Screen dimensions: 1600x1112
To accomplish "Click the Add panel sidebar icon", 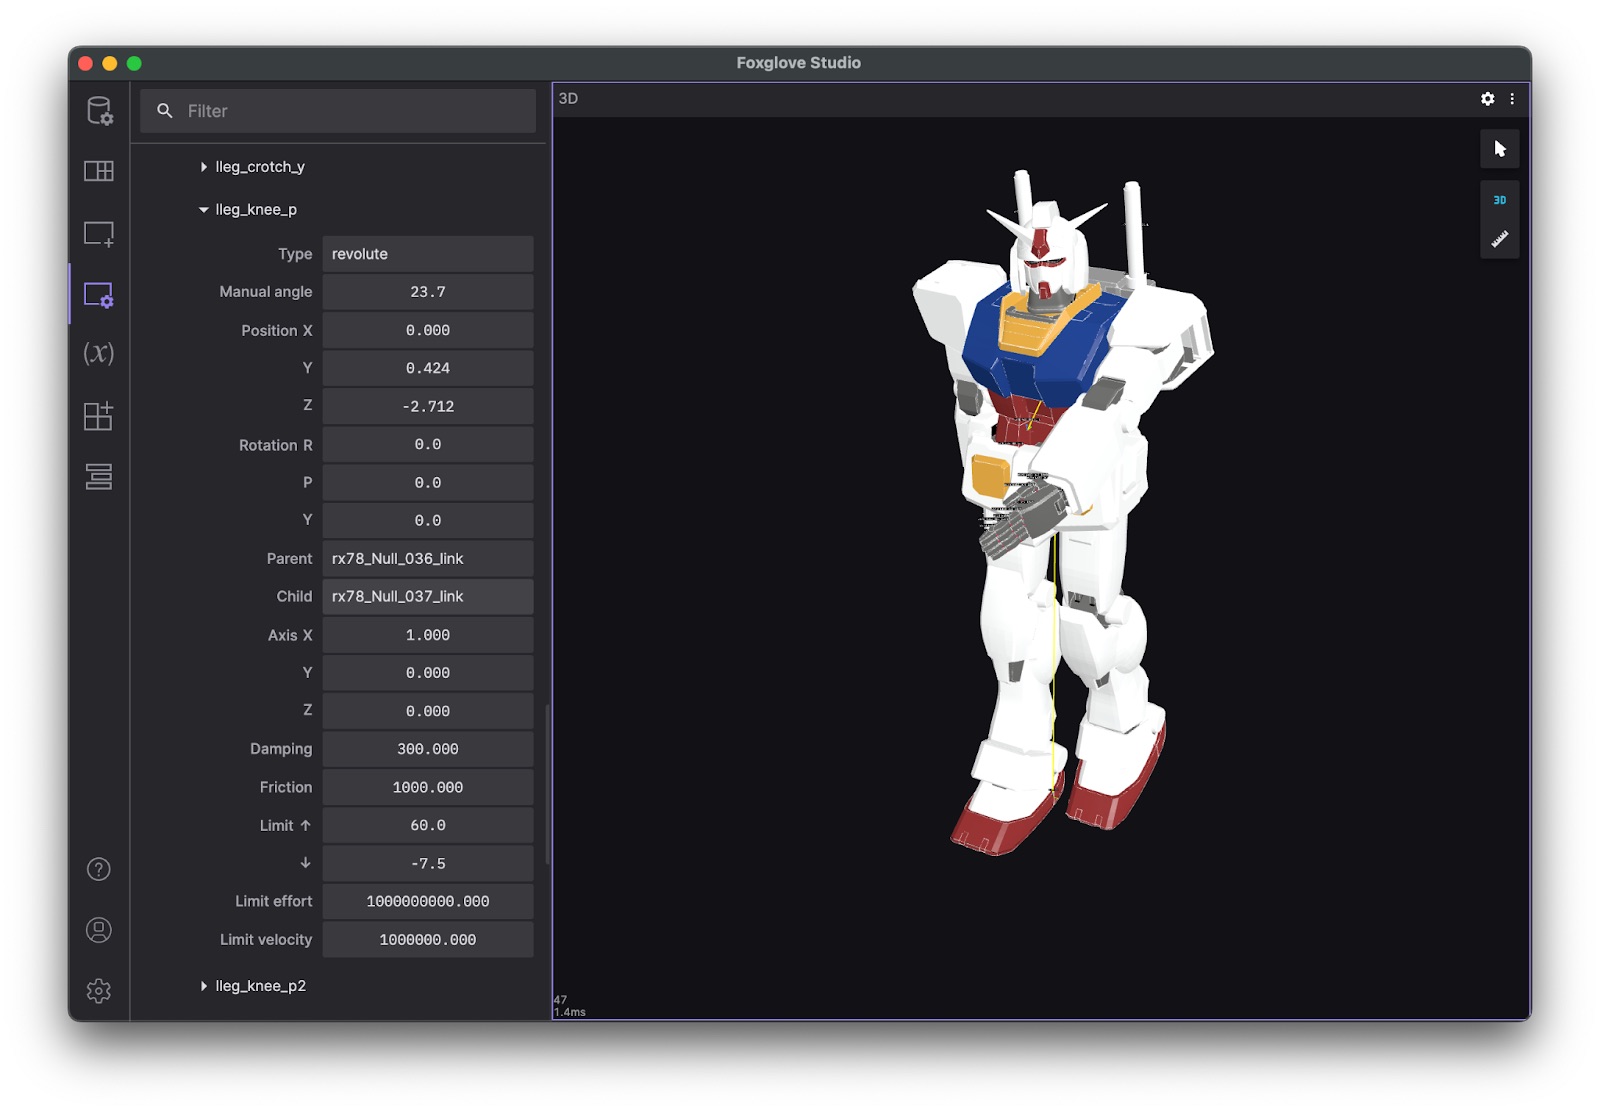I will tap(98, 234).
